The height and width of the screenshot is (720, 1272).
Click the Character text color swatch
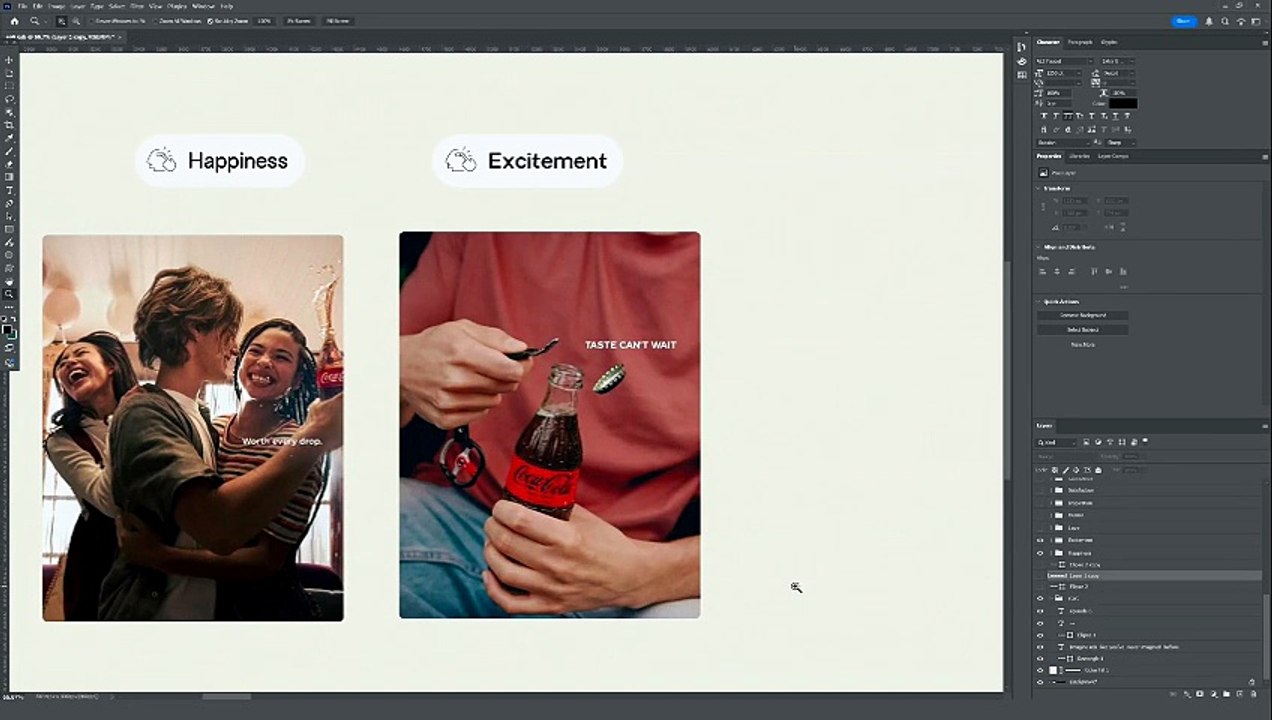coord(1123,103)
